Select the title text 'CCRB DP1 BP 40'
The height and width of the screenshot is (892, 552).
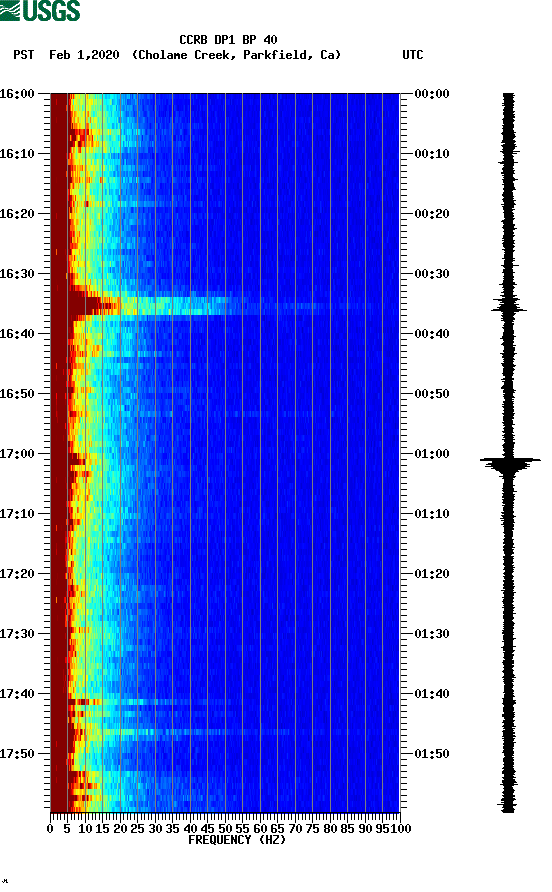[228, 40]
